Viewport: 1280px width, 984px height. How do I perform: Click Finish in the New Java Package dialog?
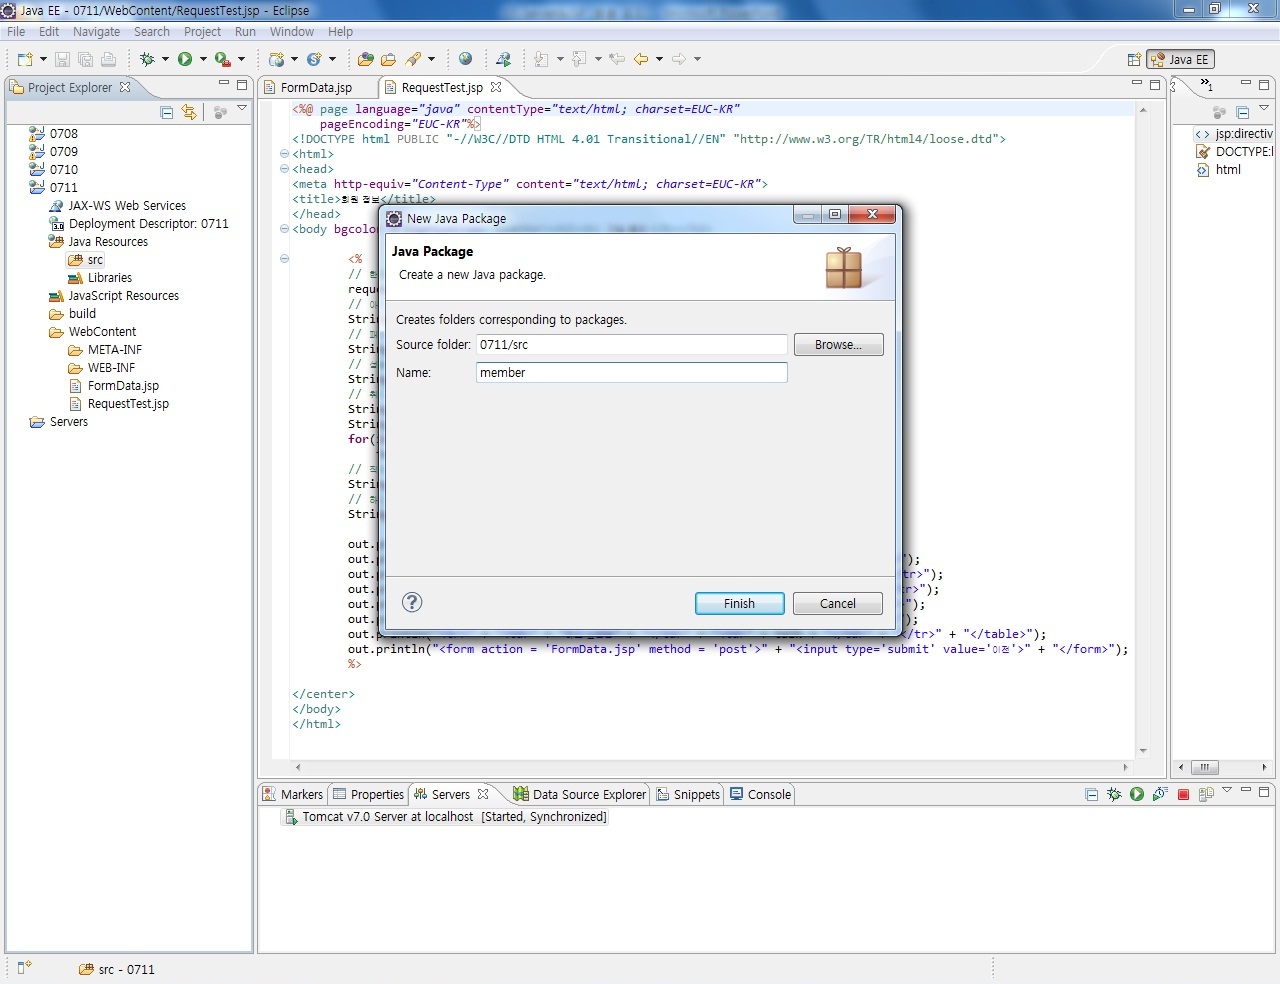[x=739, y=603]
